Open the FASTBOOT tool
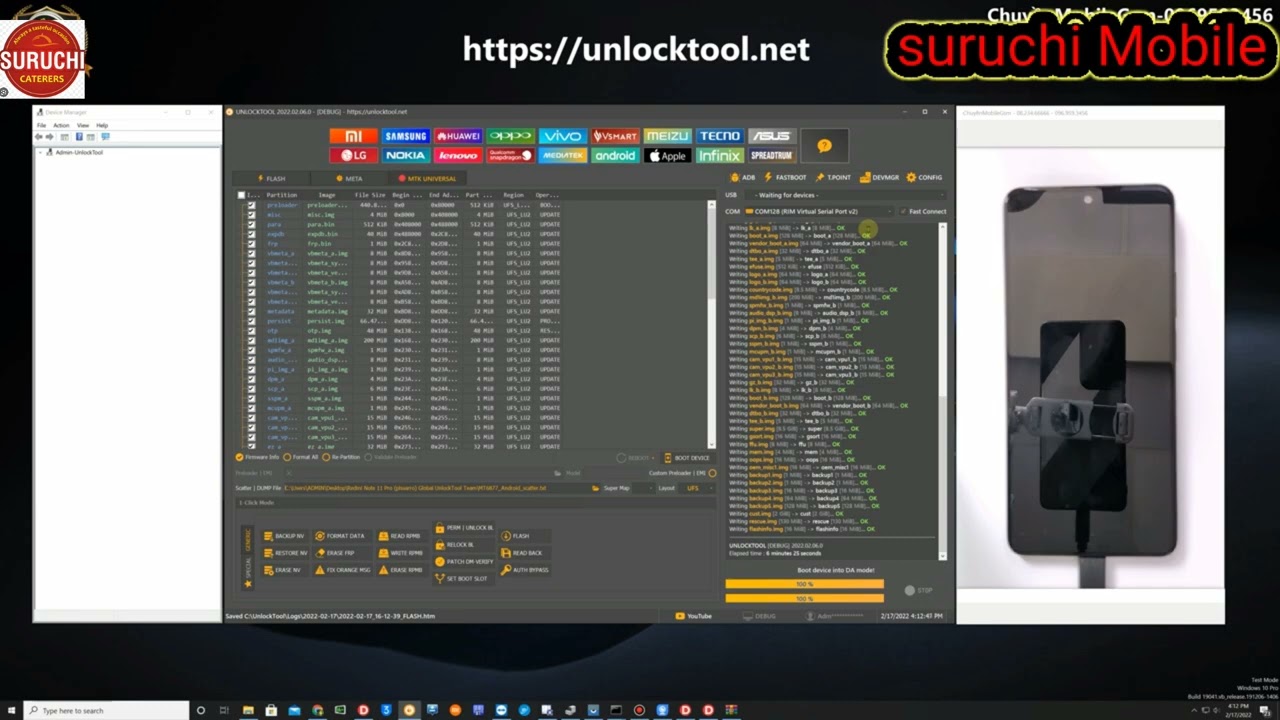This screenshot has width=1280, height=720. click(785, 177)
